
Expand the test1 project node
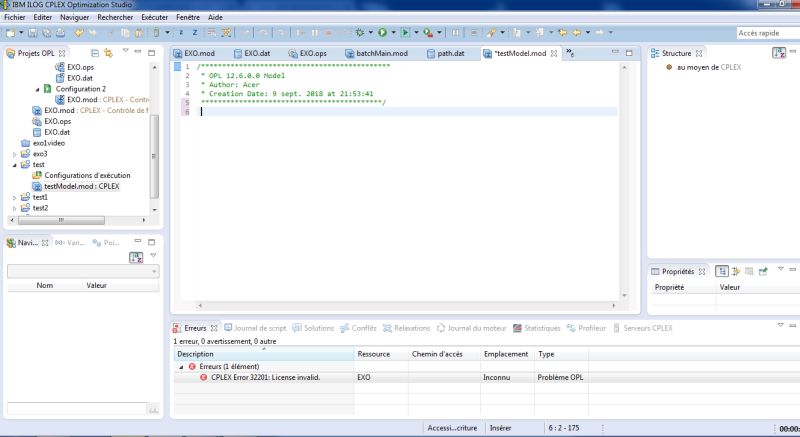point(14,197)
